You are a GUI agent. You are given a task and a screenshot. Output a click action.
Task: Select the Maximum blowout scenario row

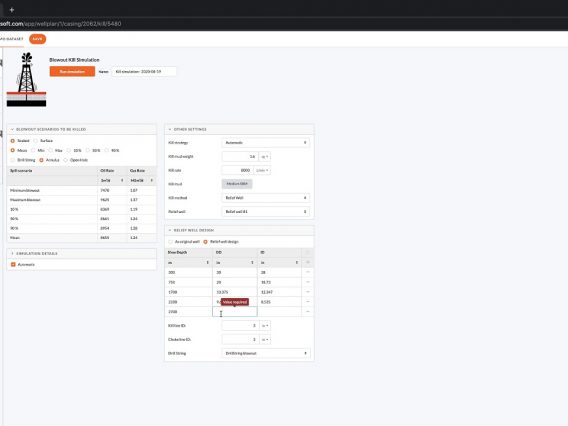point(82,200)
